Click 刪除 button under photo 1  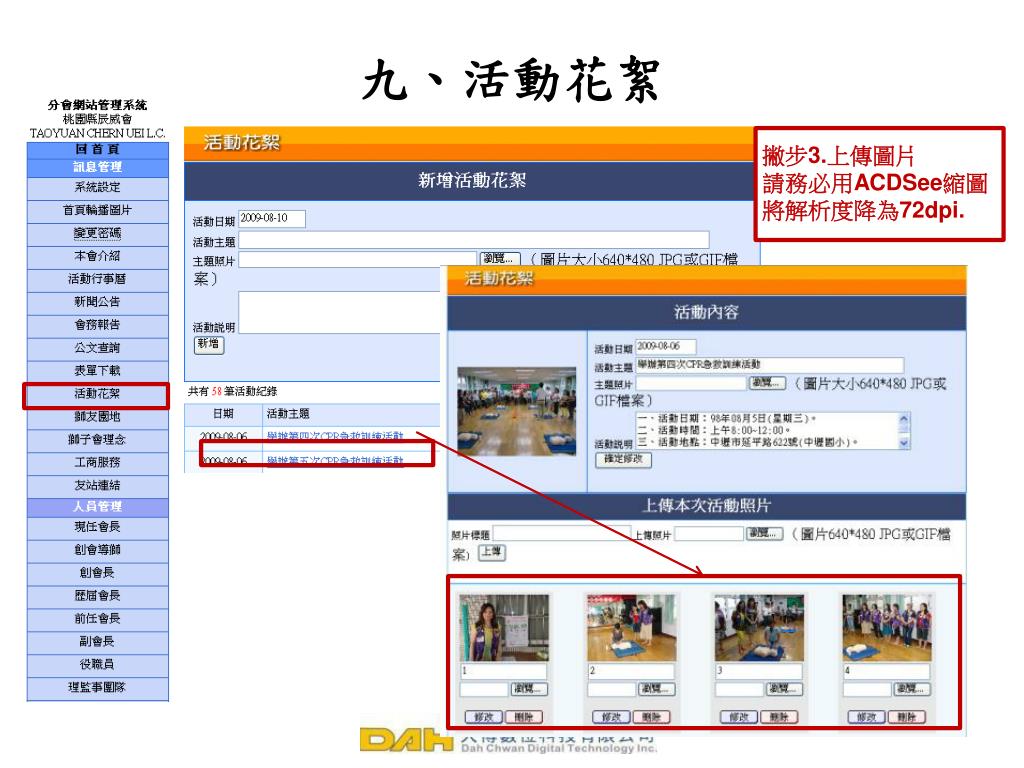pos(524,717)
